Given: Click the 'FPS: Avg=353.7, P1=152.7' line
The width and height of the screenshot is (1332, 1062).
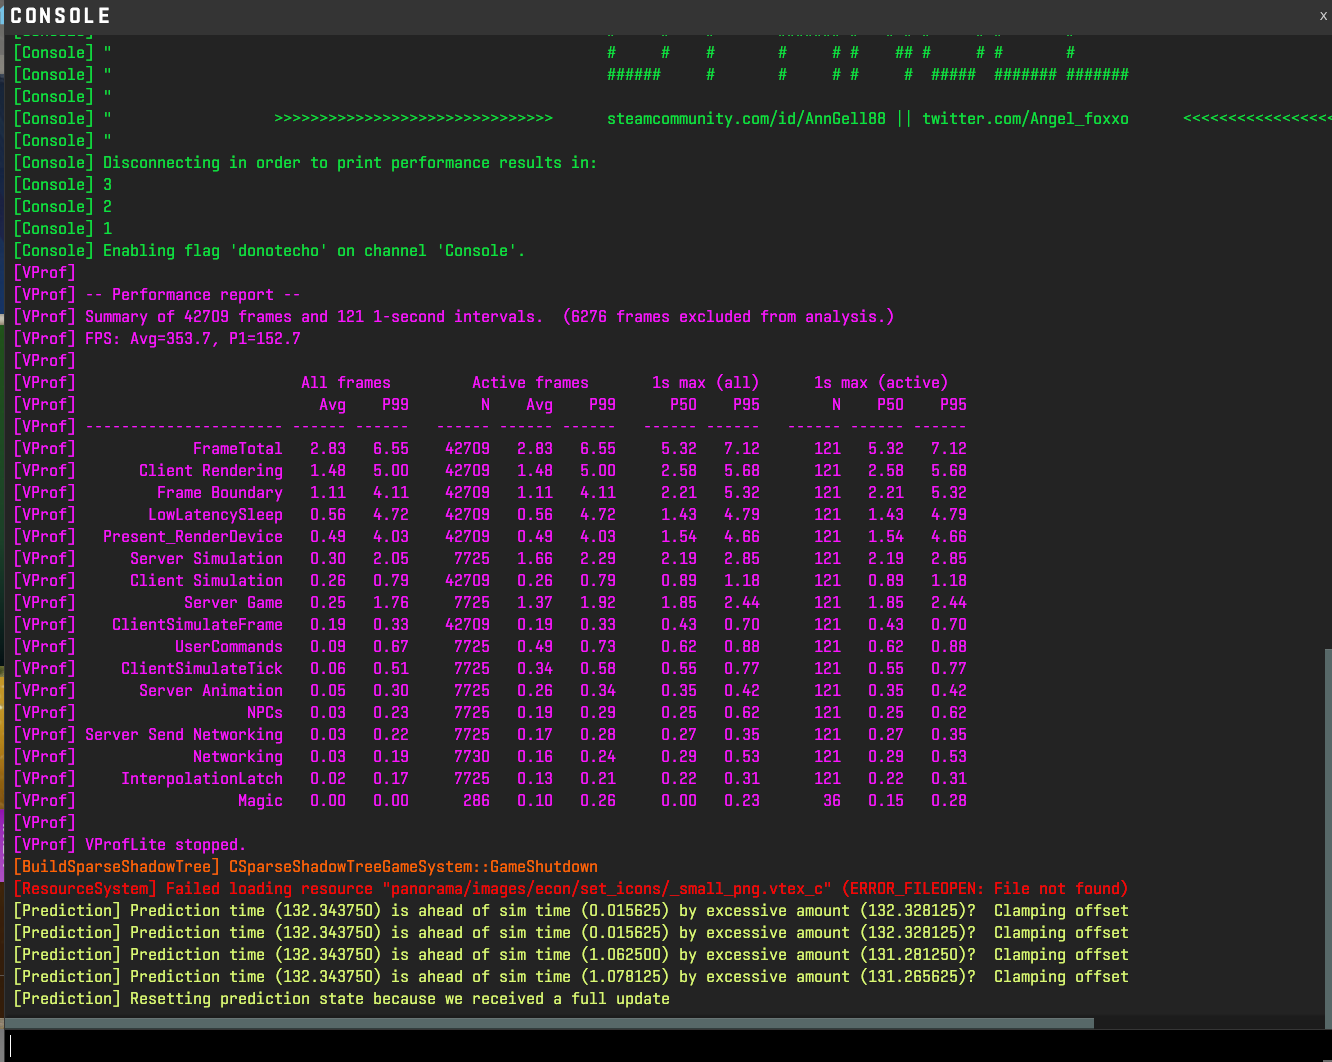Looking at the screenshot, I should coord(157,339).
